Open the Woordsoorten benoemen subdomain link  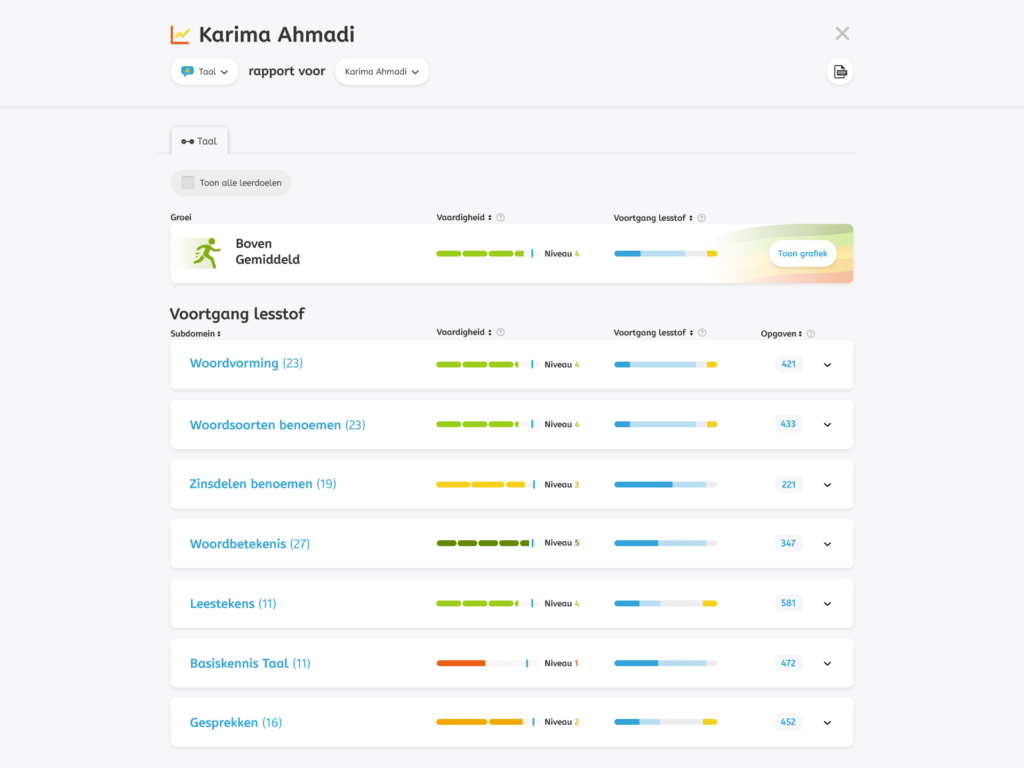266,425
